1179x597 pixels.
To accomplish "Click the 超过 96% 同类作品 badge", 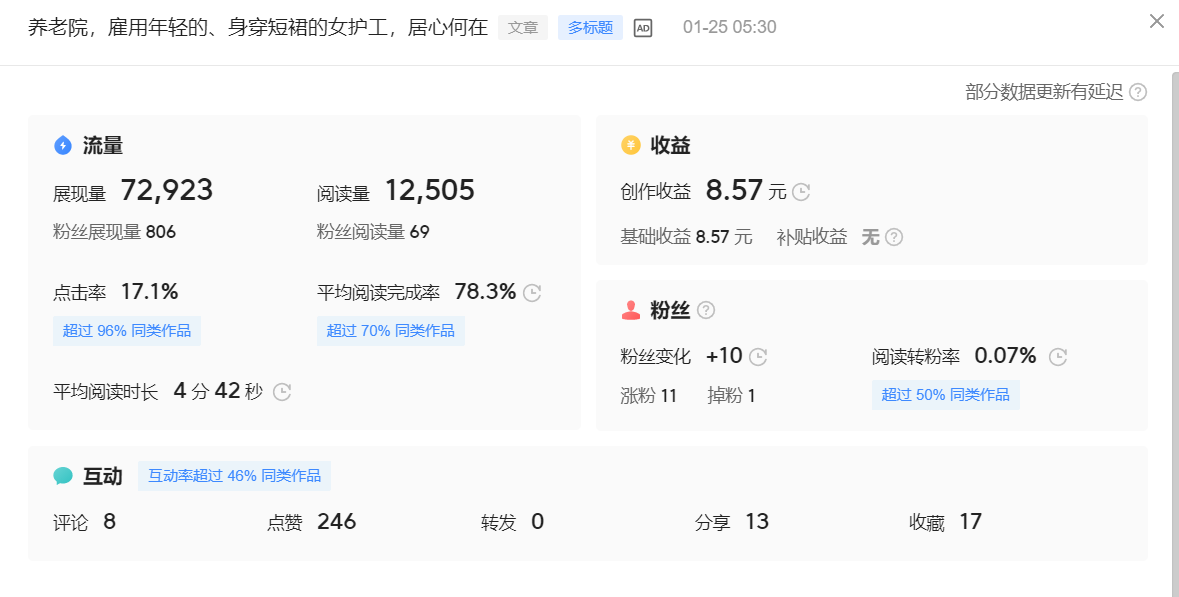I will click(x=126, y=330).
